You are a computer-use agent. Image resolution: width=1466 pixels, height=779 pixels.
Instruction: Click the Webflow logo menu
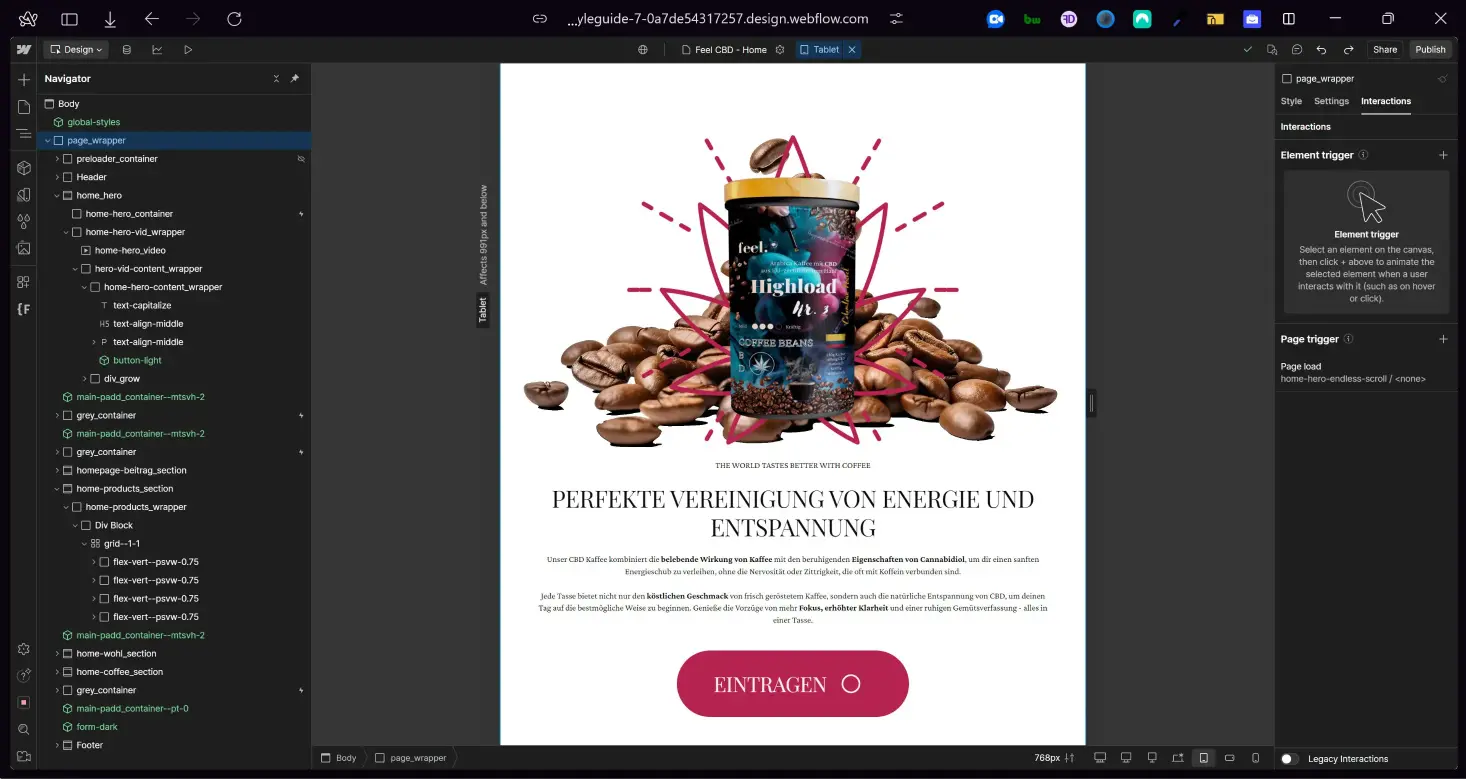(x=24, y=49)
